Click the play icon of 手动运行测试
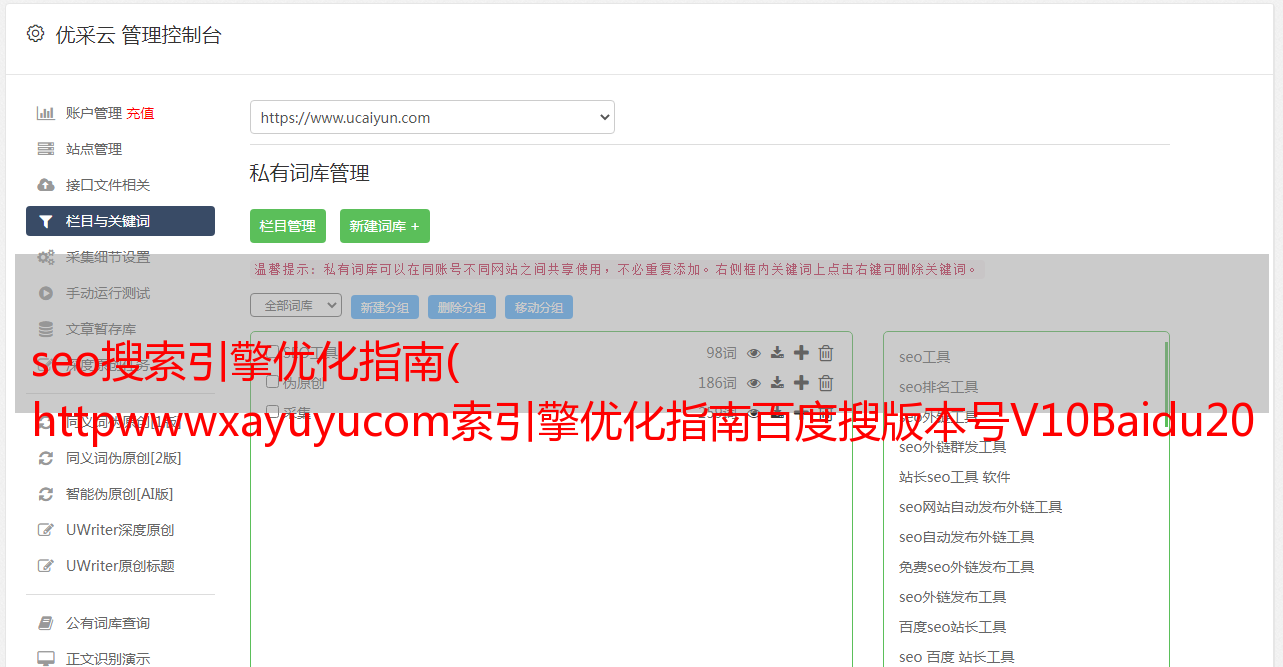 (46, 293)
